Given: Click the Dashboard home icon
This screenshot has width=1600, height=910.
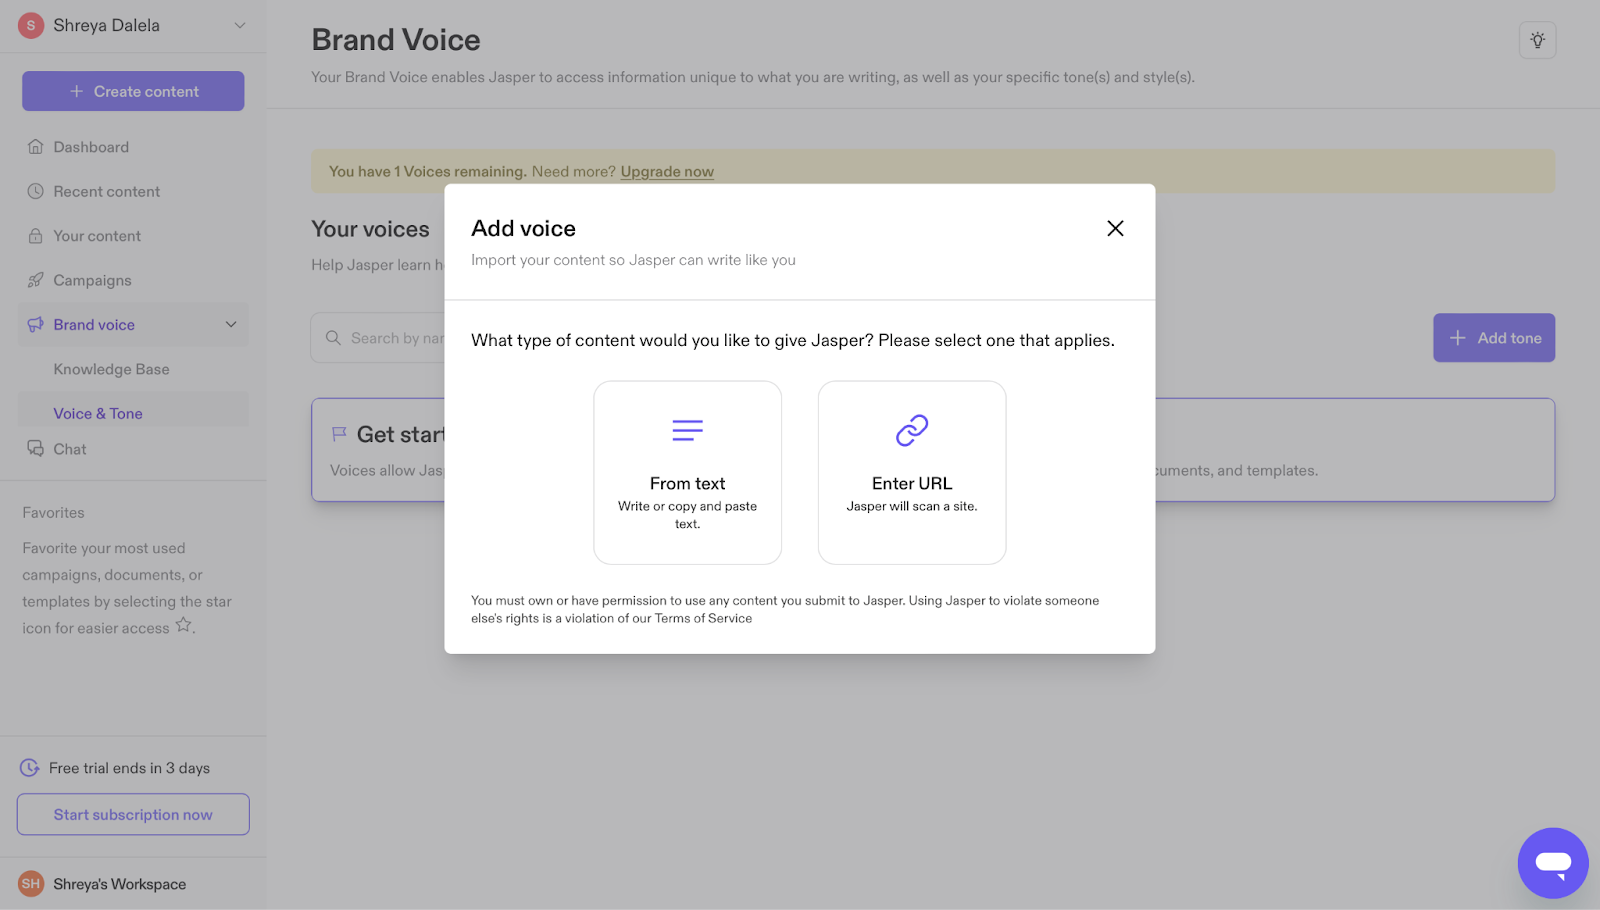Looking at the screenshot, I should [35, 147].
